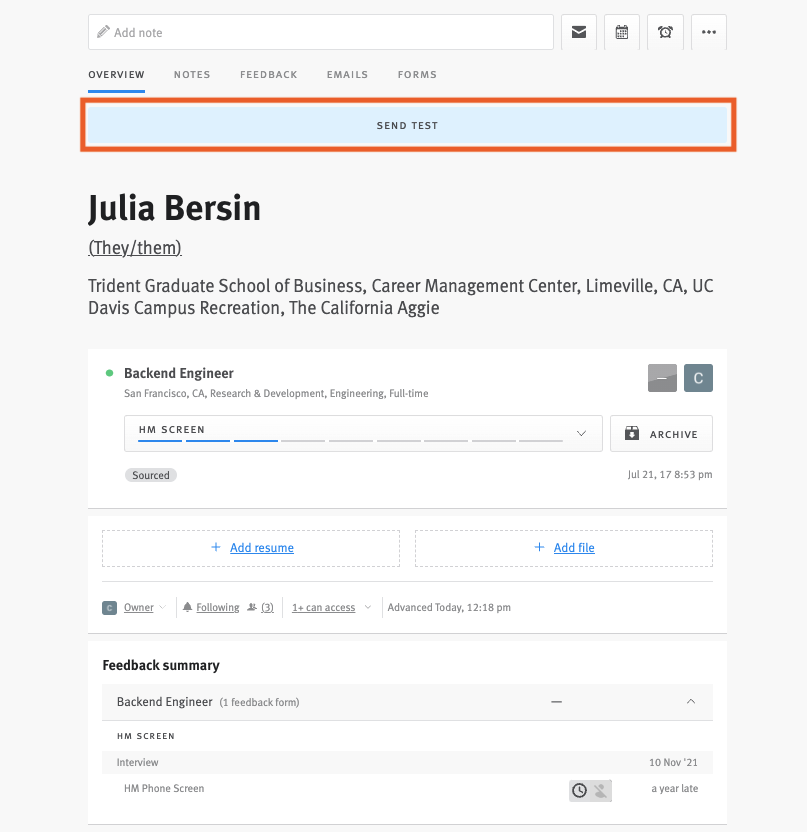This screenshot has height=832, width=807.
Task: Click the clock icon next to HM Phone Screen
Action: pos(580,790)
